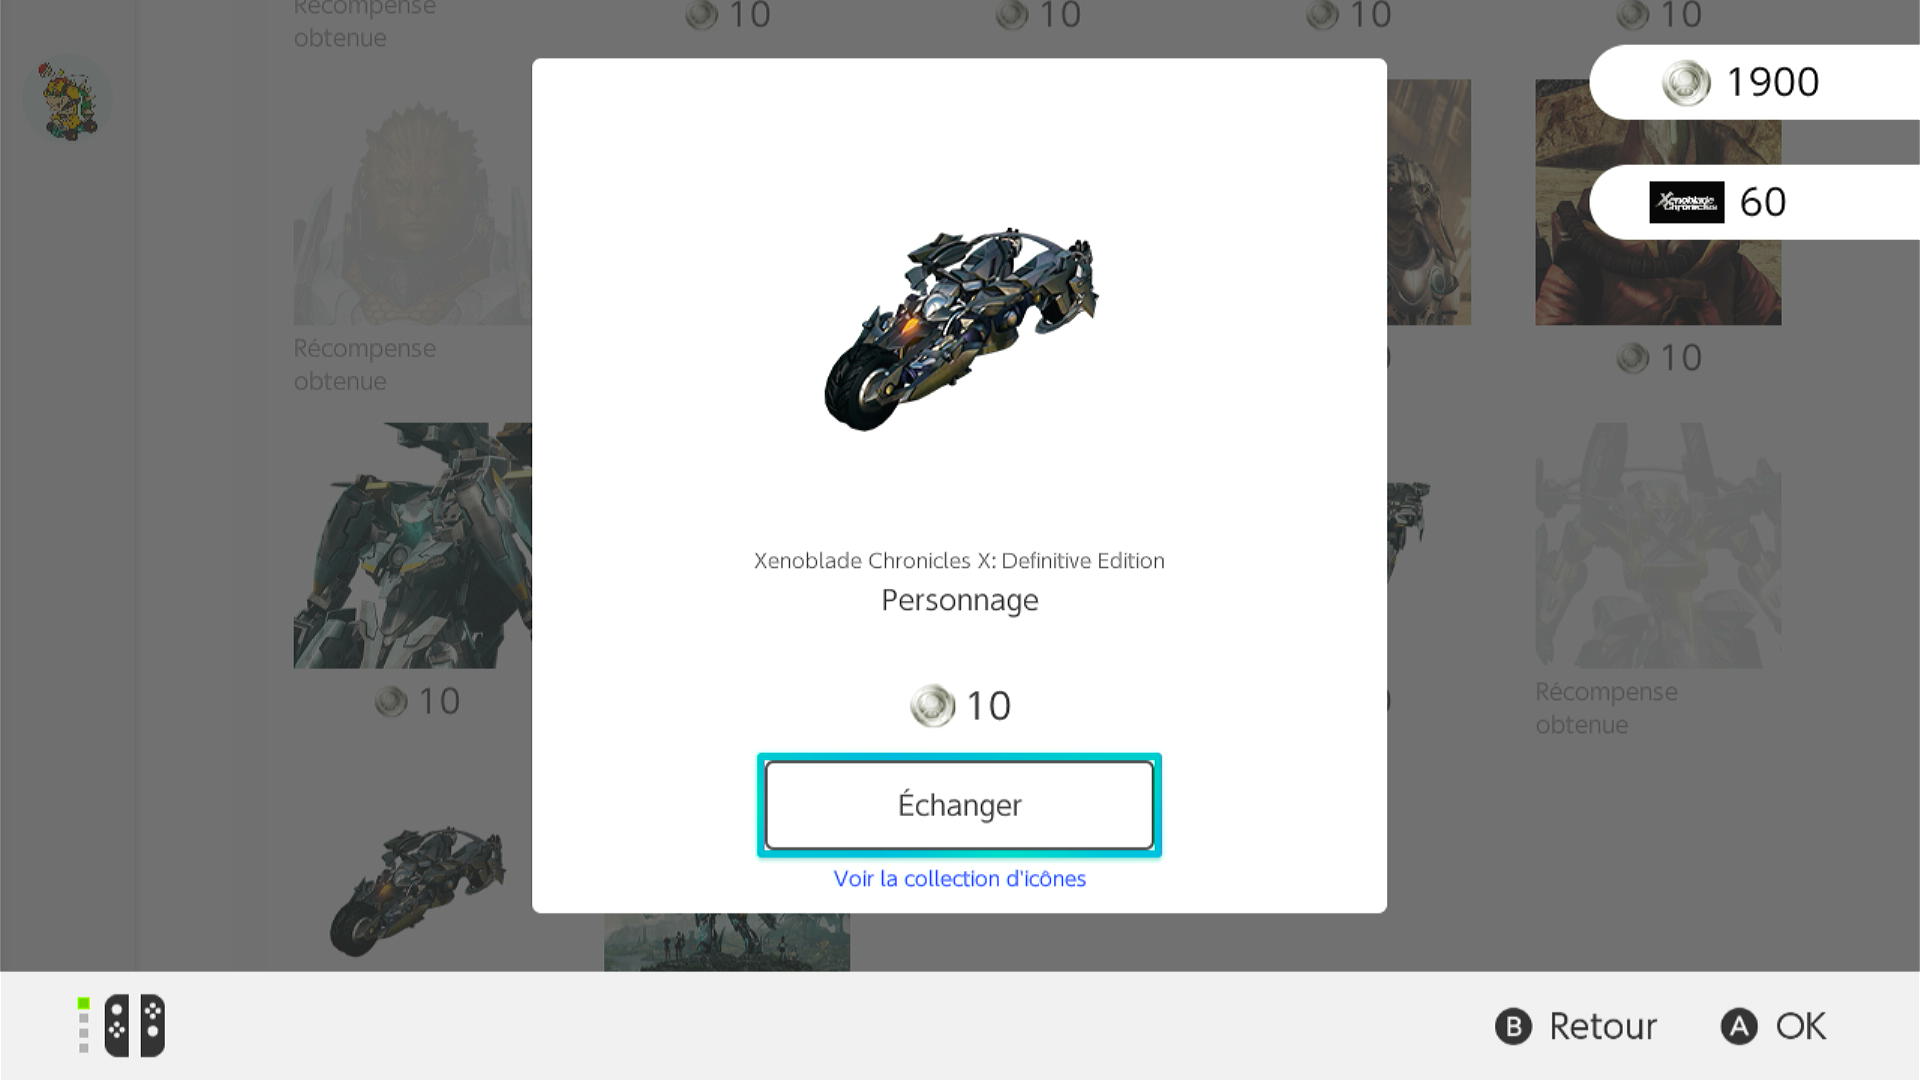Click the 1900 platinum points balance

point(1772,82)
